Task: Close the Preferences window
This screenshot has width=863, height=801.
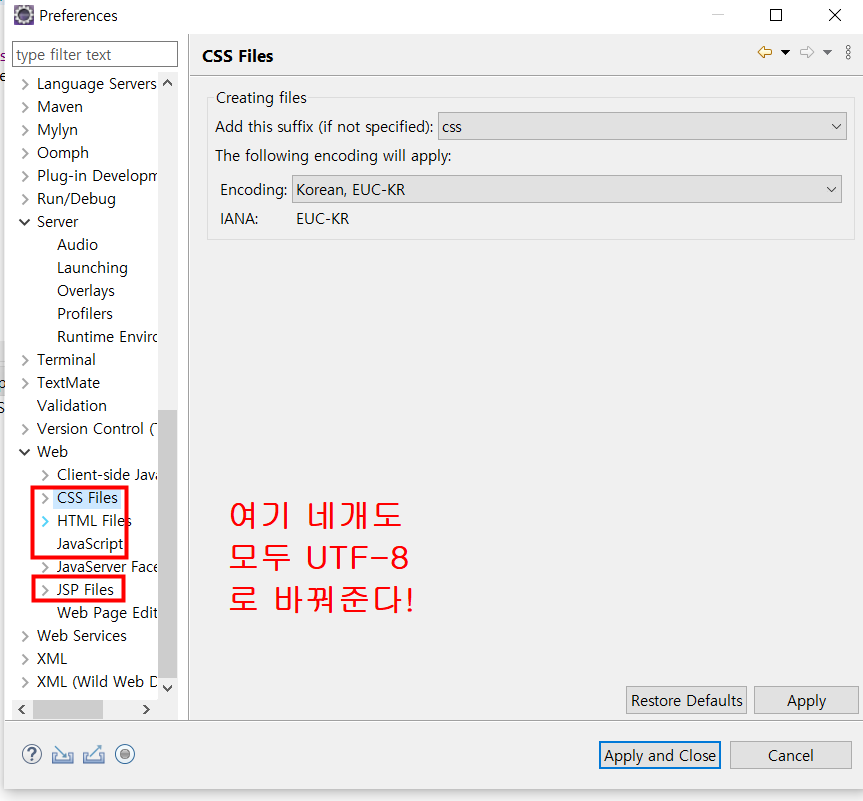Action: 835,15
